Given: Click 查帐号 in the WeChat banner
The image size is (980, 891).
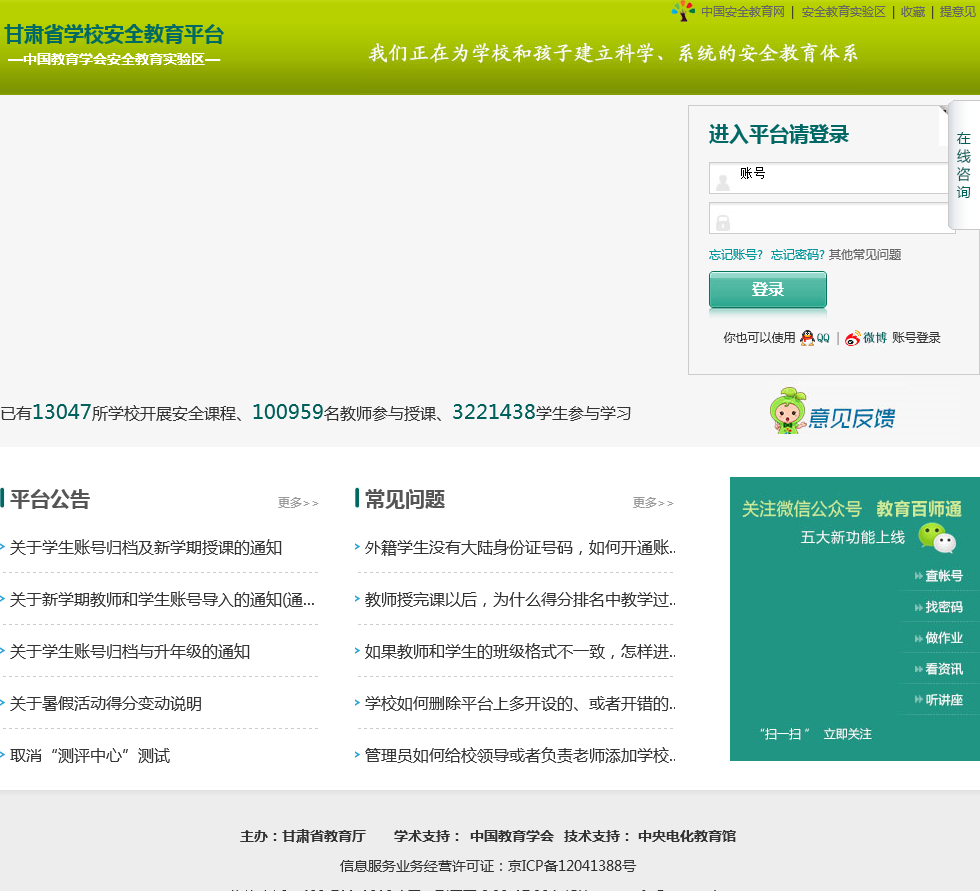Looking at the screenshot, I should tap(944, 575).
